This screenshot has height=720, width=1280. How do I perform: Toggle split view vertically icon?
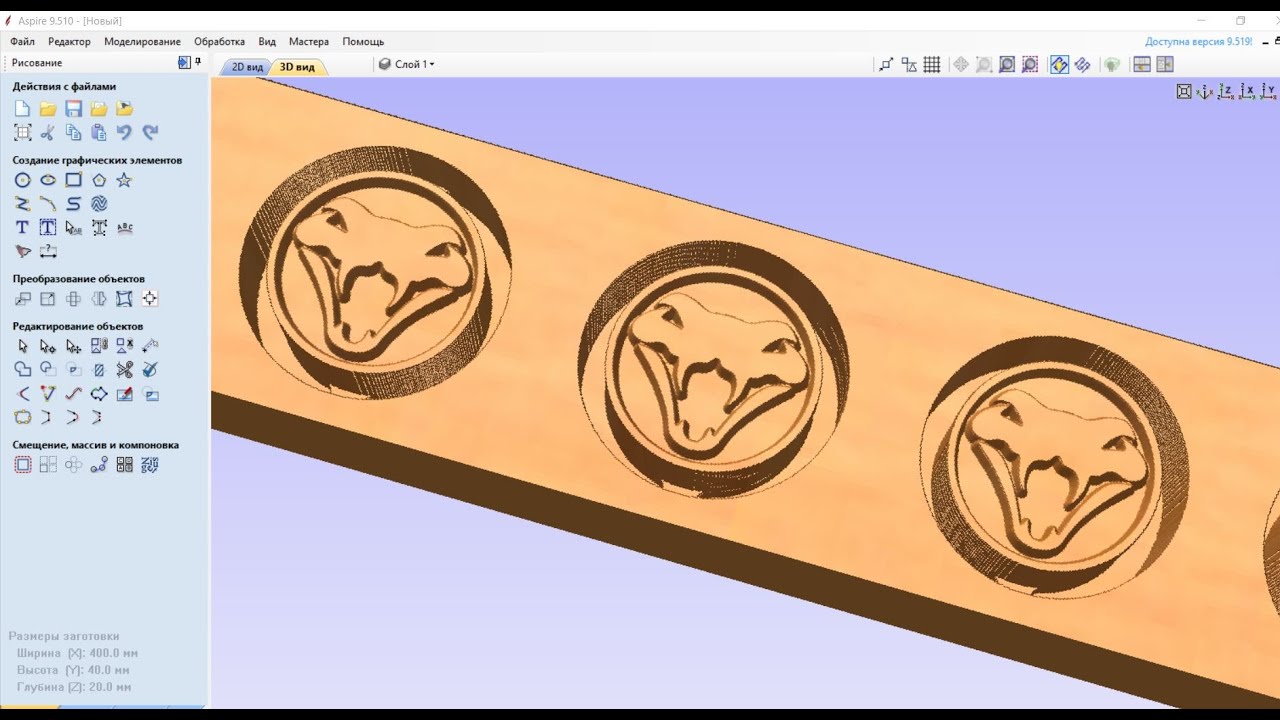coord(1165,64)
